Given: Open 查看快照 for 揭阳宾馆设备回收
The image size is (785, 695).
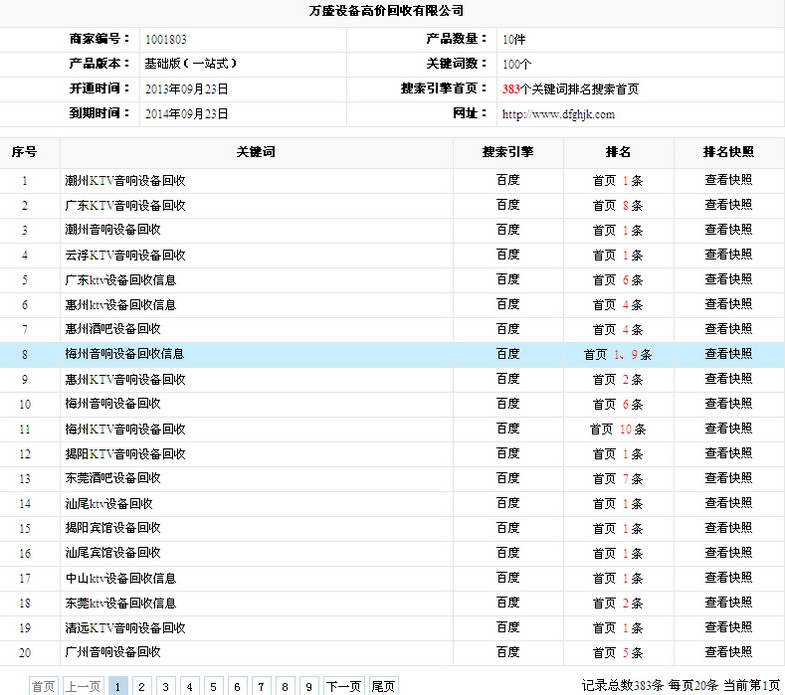Looking at the screenshot, I should (728, 528).
